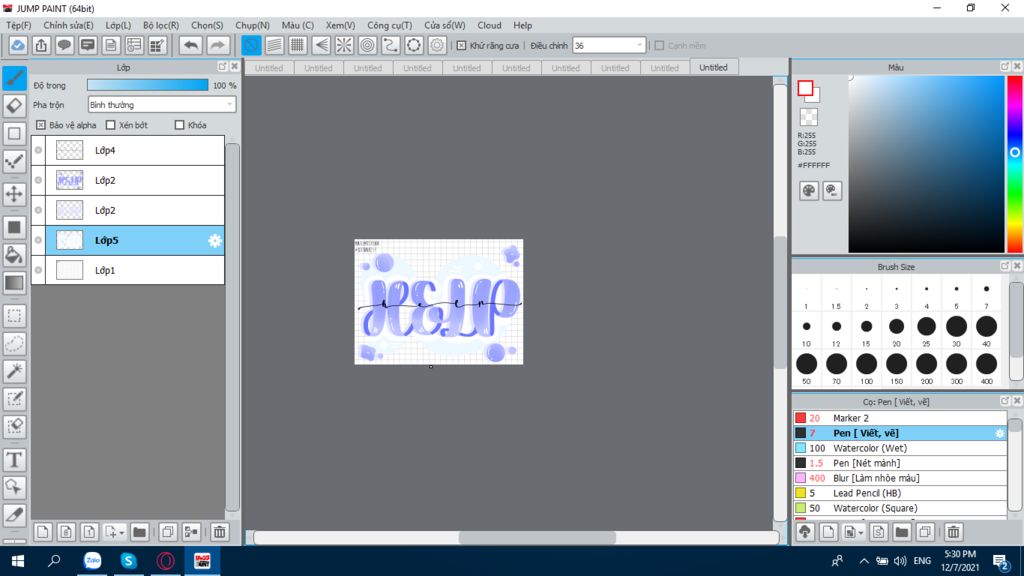Select the Watercolor (Wet) brush

899,448
